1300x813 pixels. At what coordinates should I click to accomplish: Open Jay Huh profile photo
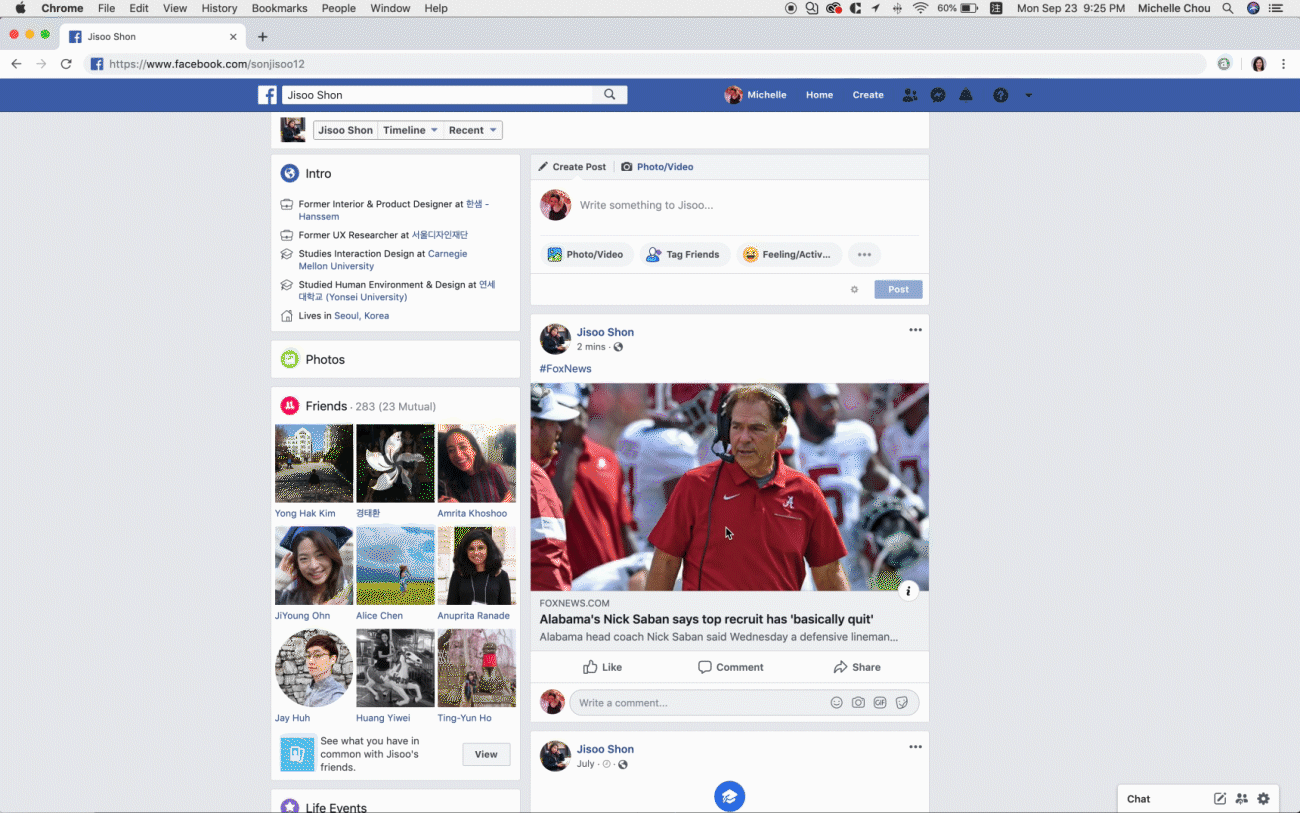(x=314, y=667)
